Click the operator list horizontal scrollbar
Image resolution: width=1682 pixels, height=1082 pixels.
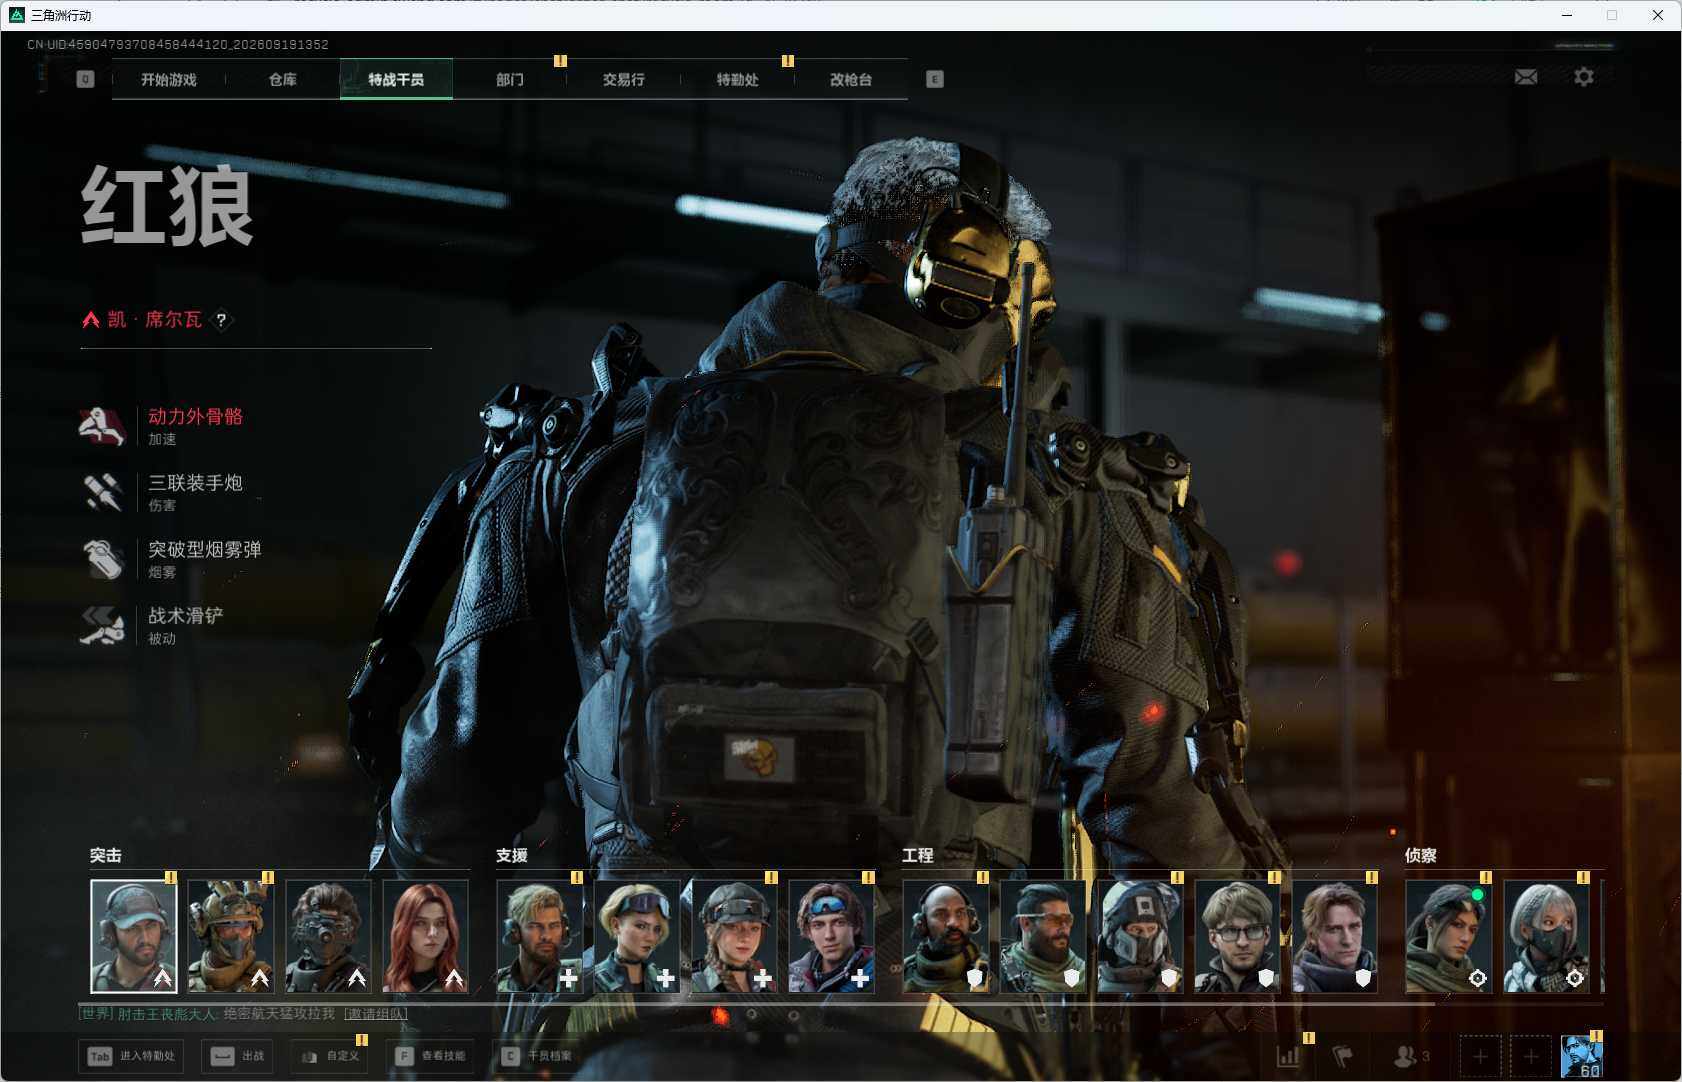coord(757,1003)
